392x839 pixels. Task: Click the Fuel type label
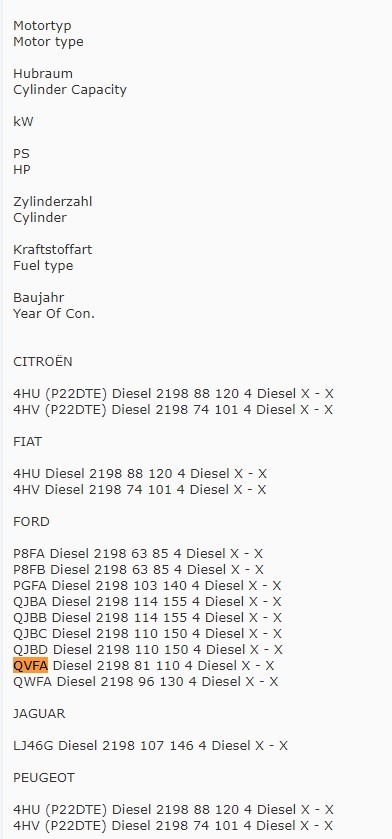[x=43, y=266]
